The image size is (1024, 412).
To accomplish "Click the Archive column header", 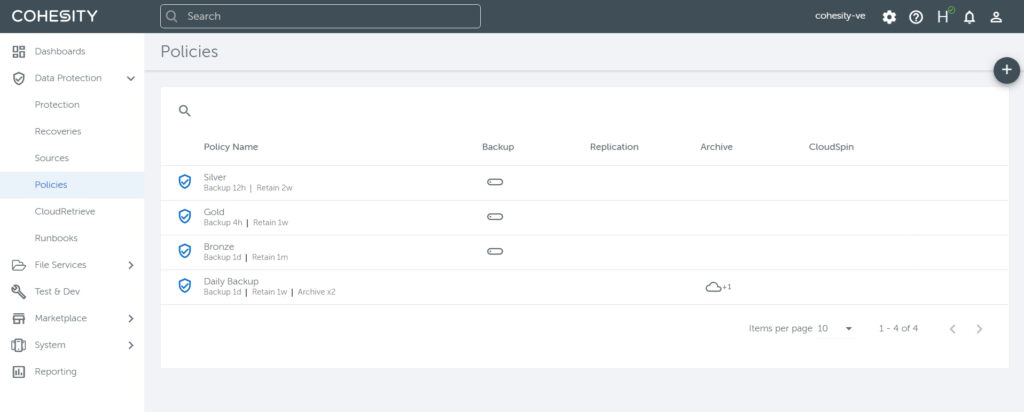I will point(716,147).
